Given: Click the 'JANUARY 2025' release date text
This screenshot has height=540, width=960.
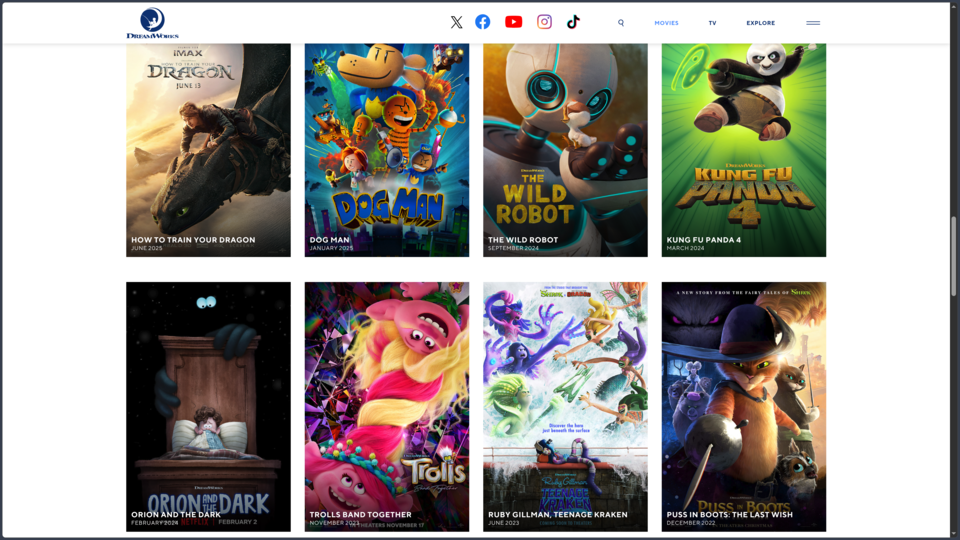Looking at the screenshot, I should tap(331, 248).
